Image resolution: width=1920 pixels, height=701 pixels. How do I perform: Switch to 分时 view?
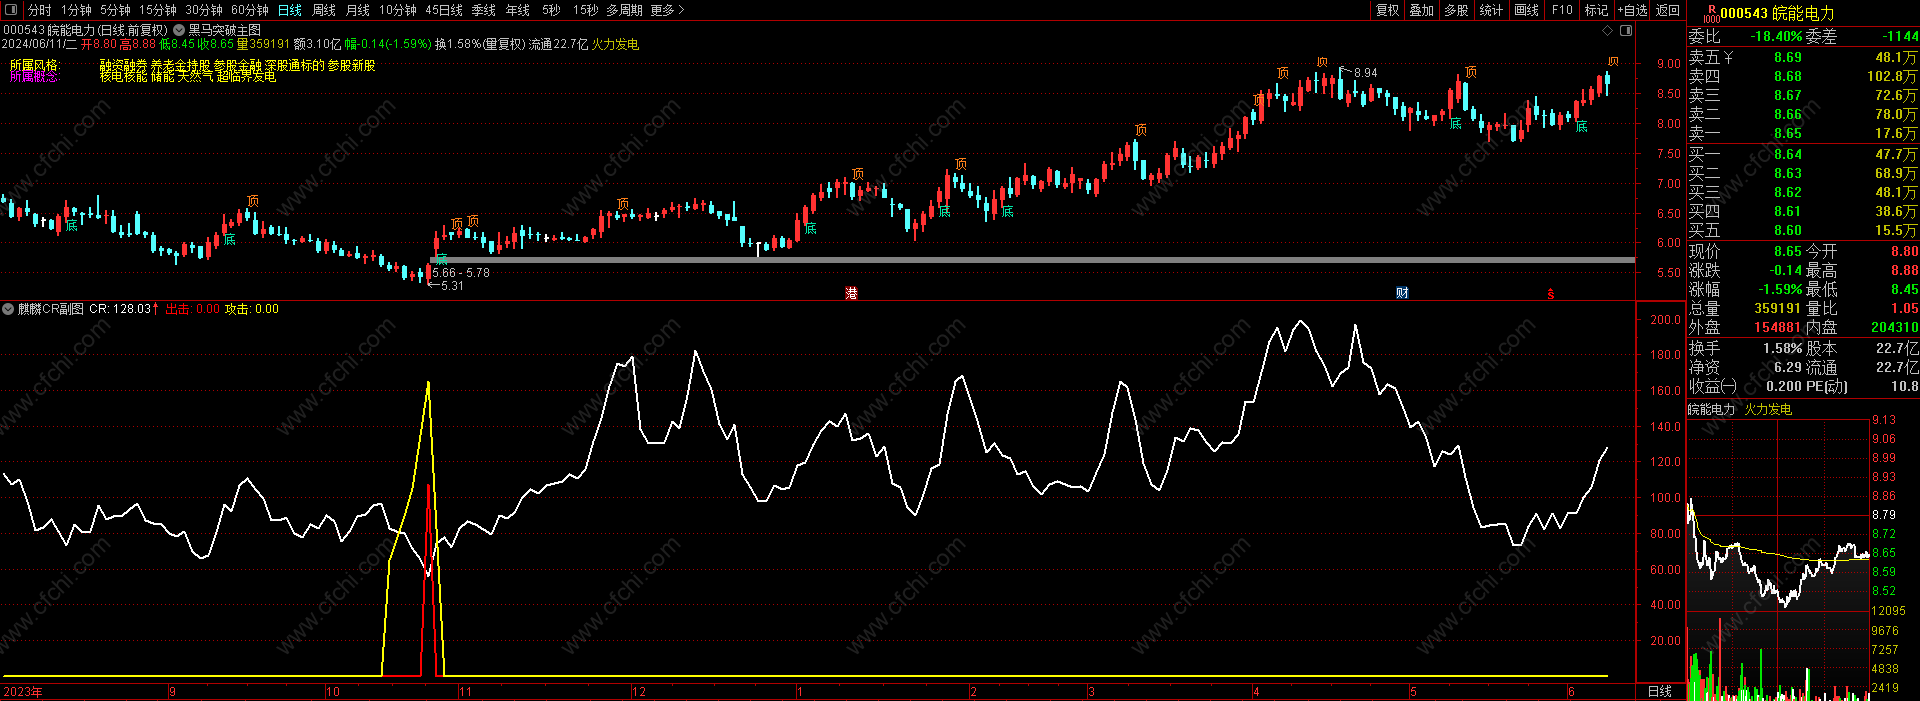(x=40, y=10)
